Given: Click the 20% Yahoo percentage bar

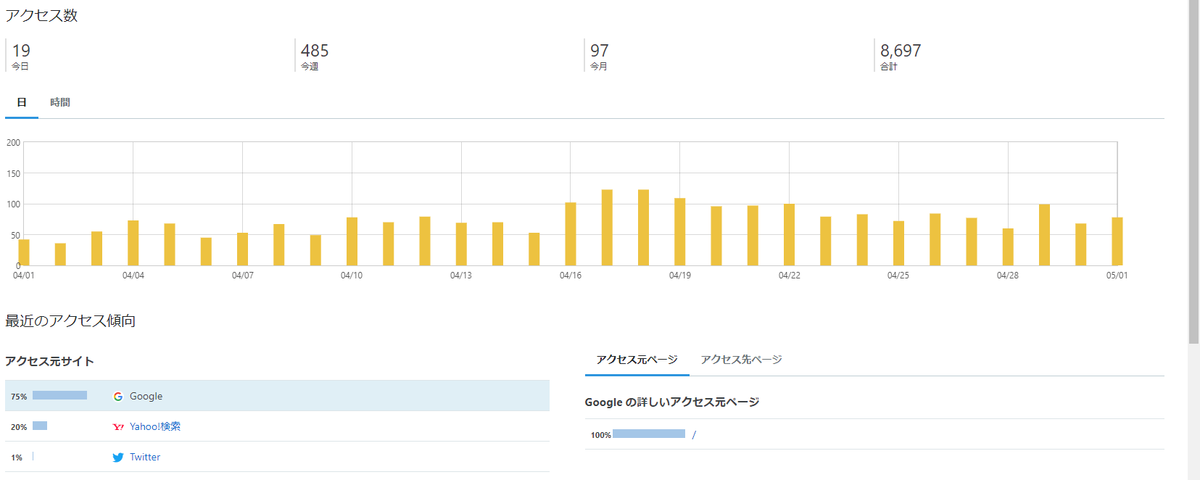Looking at the screenshot, I should click(x=40, y=425).
